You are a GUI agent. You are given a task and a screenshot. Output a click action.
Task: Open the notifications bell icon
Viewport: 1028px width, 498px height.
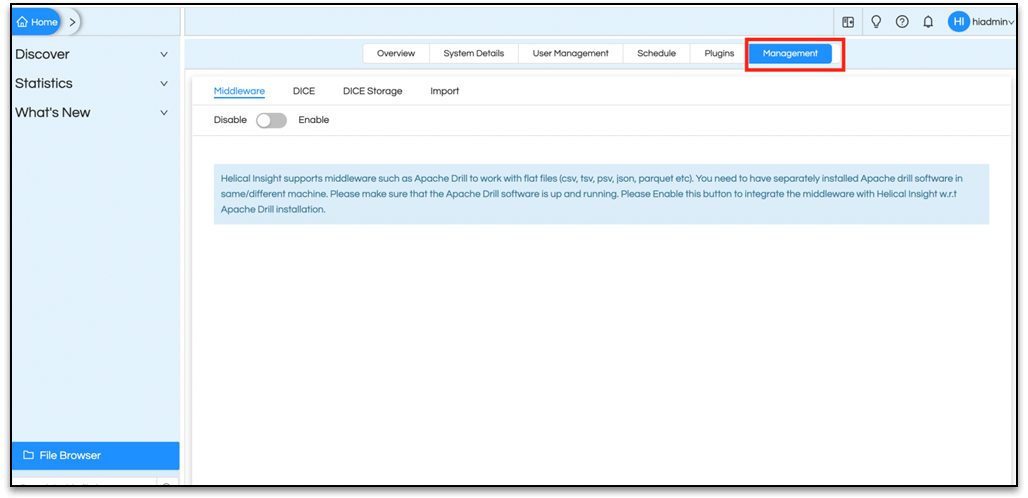point(928,22)
